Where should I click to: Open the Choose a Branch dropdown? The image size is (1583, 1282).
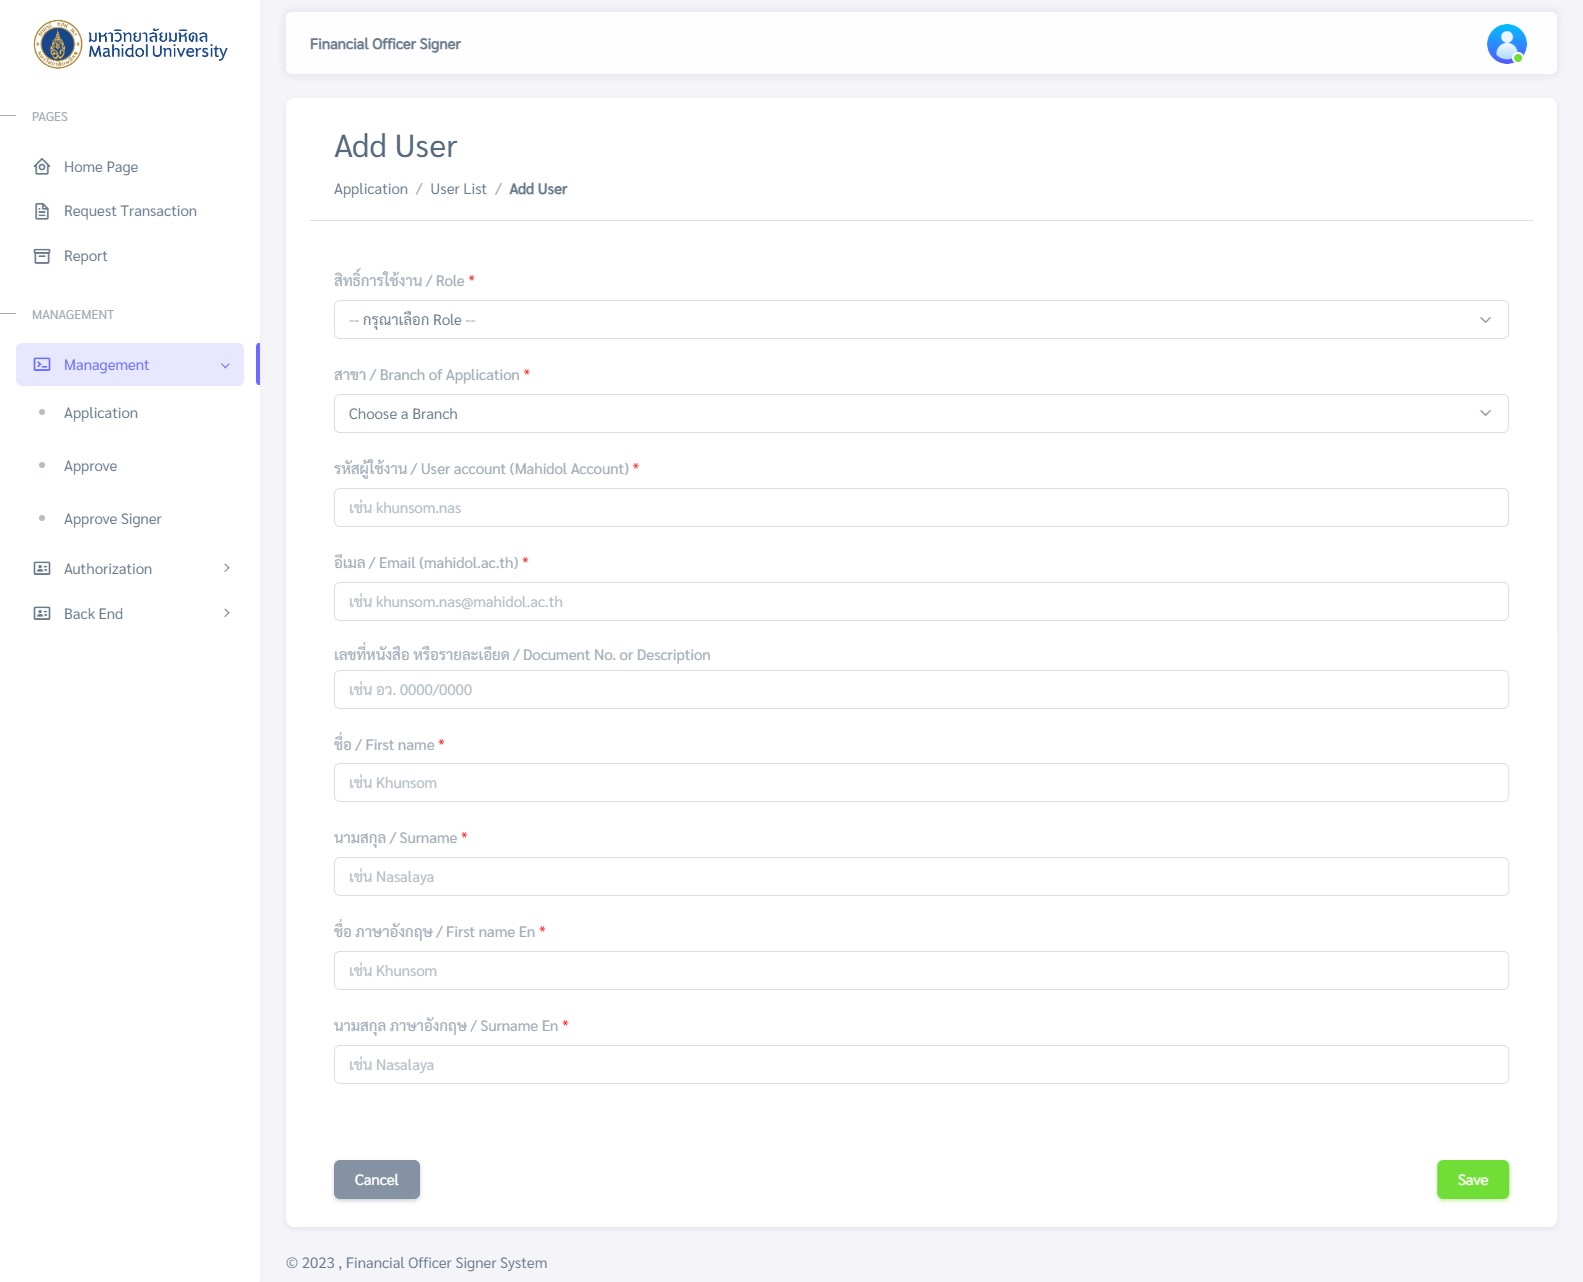click(x=920, y=414)
